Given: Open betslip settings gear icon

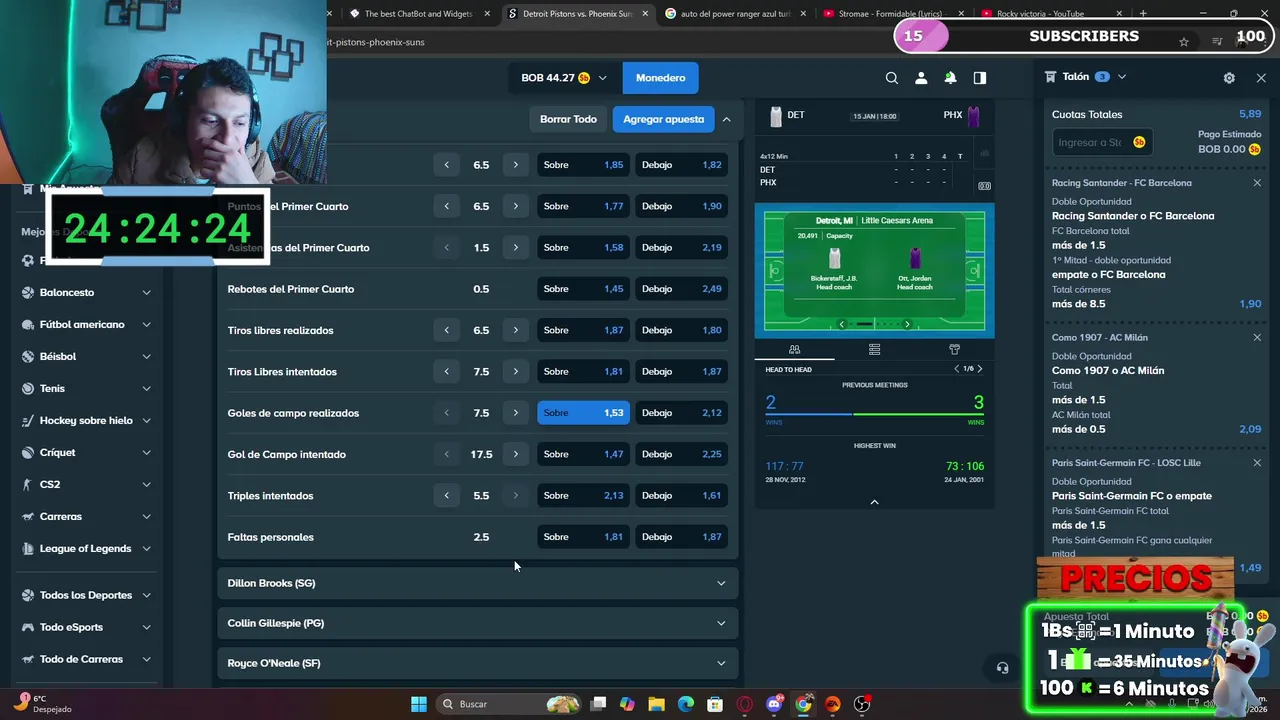Looking at the screenshot, I should point(1229,78).
